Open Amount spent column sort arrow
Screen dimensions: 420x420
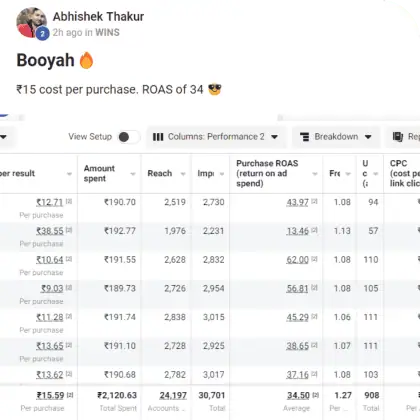click(133, 174)
